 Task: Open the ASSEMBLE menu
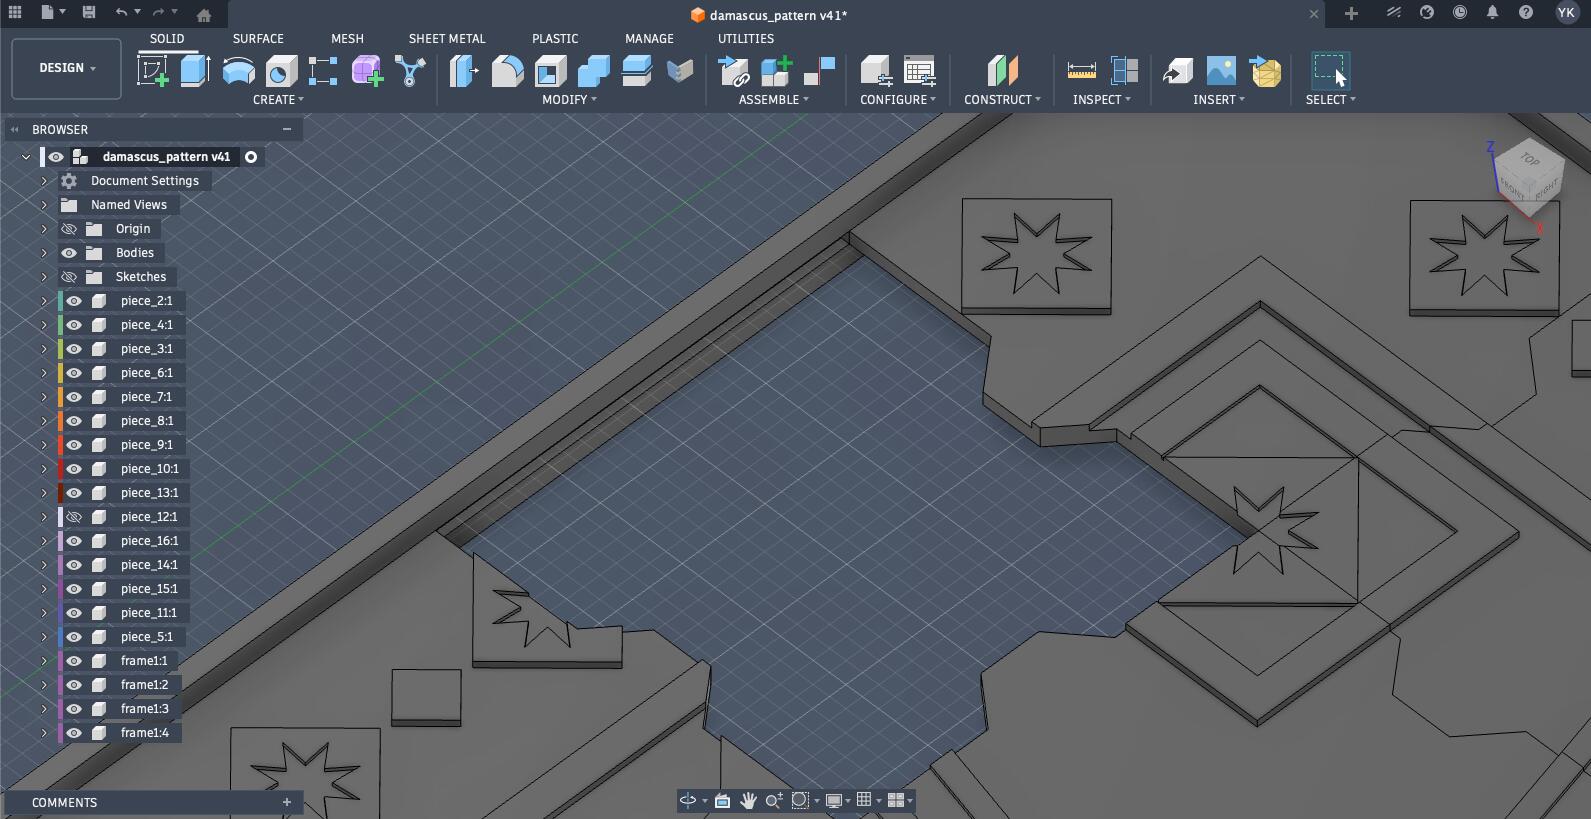[773, 100]
